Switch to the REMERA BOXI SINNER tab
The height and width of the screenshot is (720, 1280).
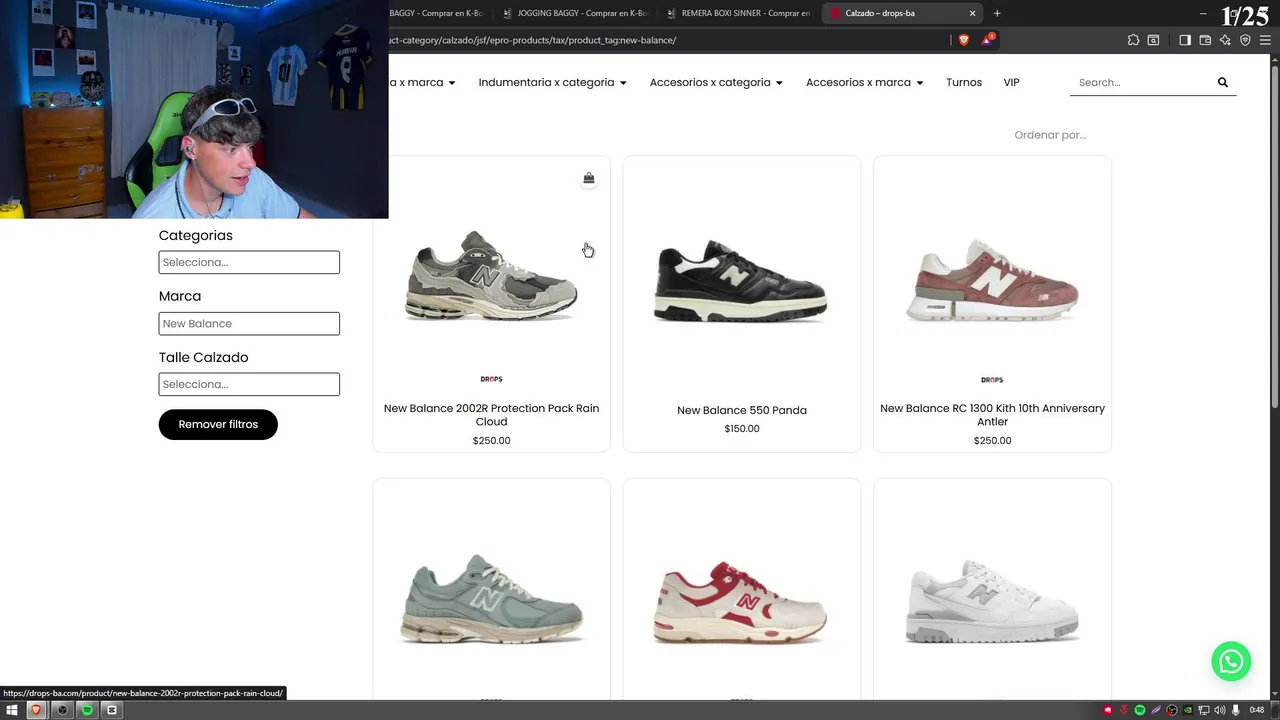coord(740,13)
